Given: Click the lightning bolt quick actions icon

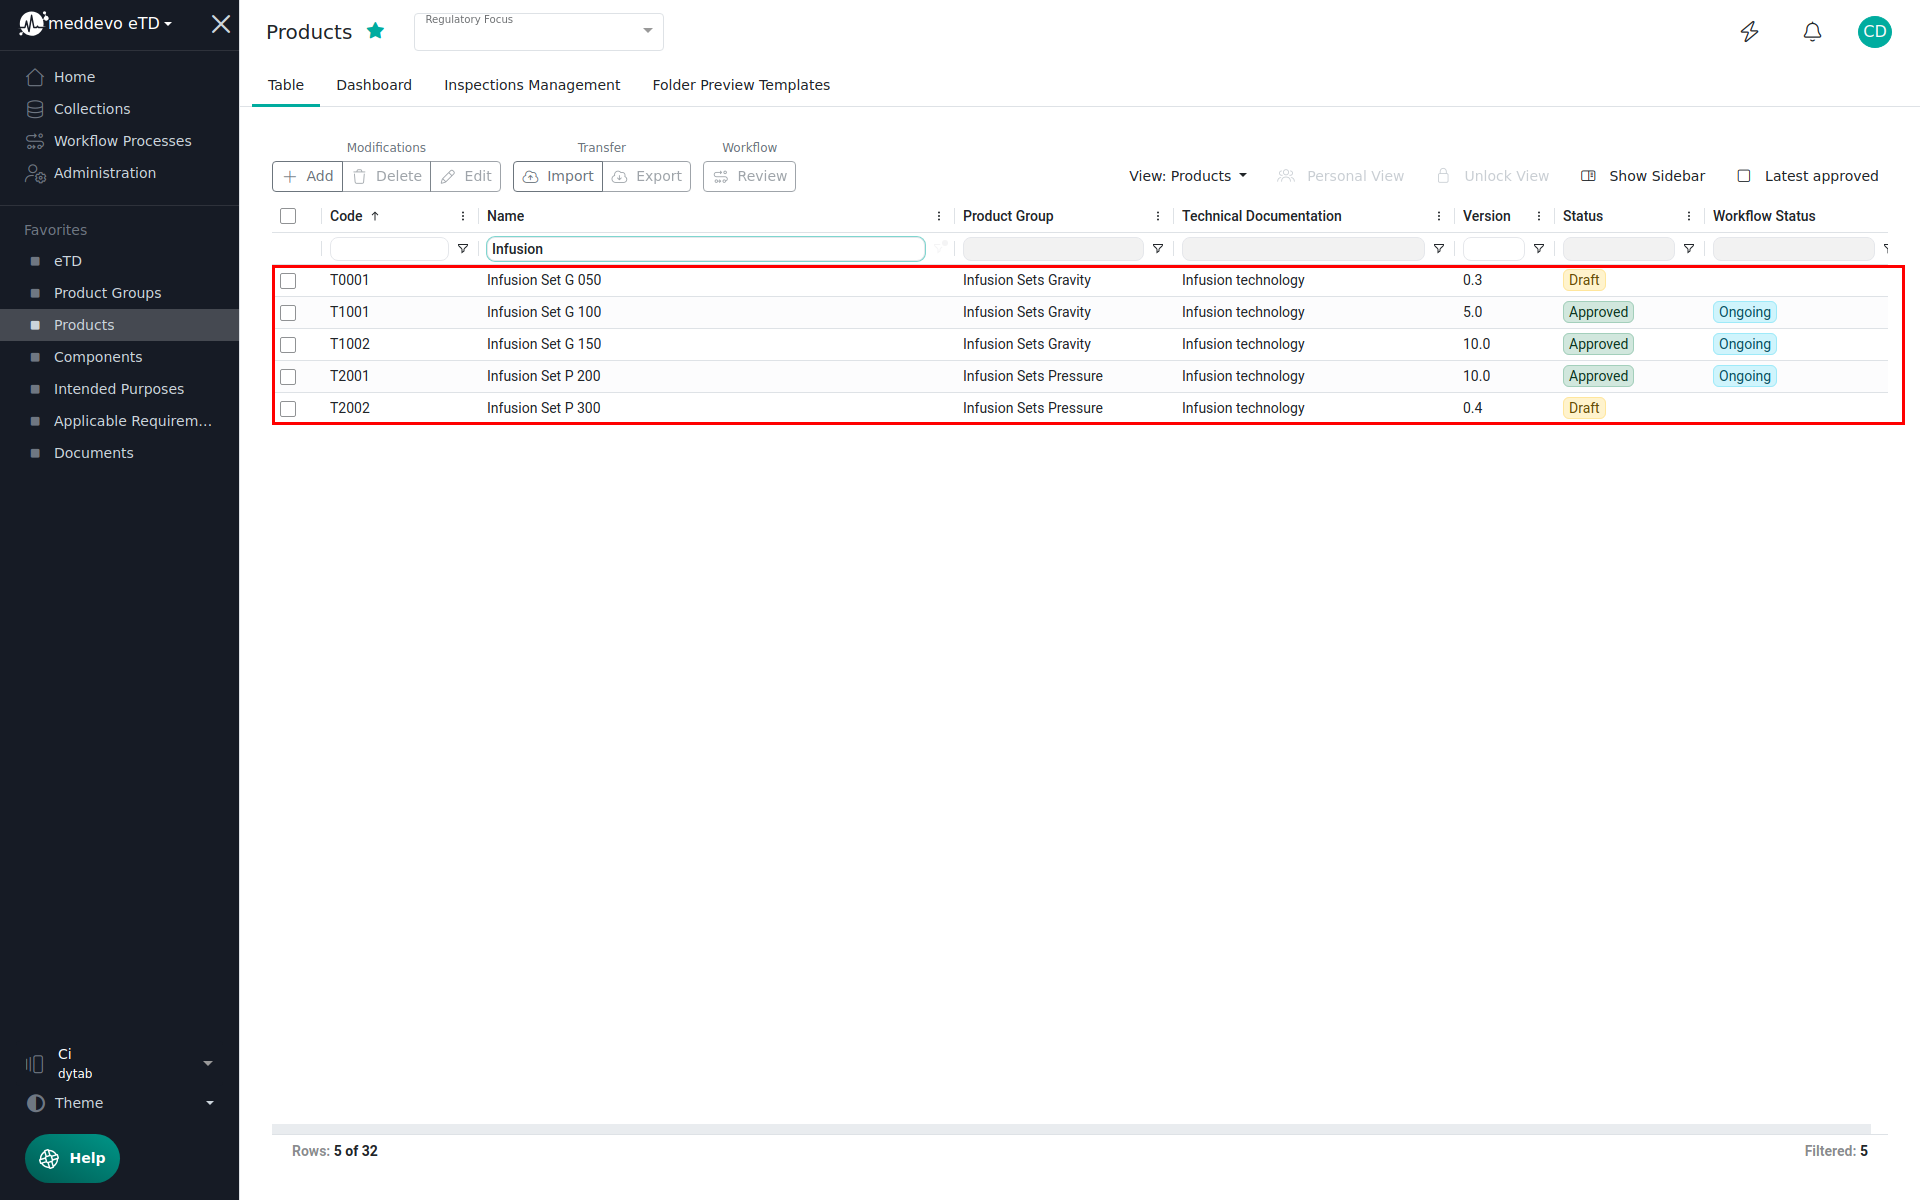Looking at the screenshot, I should pyautogui.click(x=1749, y=32).
